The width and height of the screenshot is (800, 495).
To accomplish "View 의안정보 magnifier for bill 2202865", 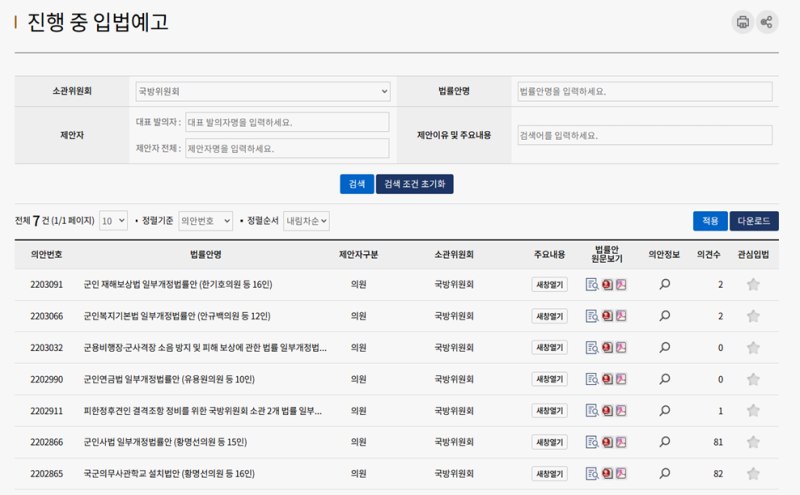I will click(665, 474).
